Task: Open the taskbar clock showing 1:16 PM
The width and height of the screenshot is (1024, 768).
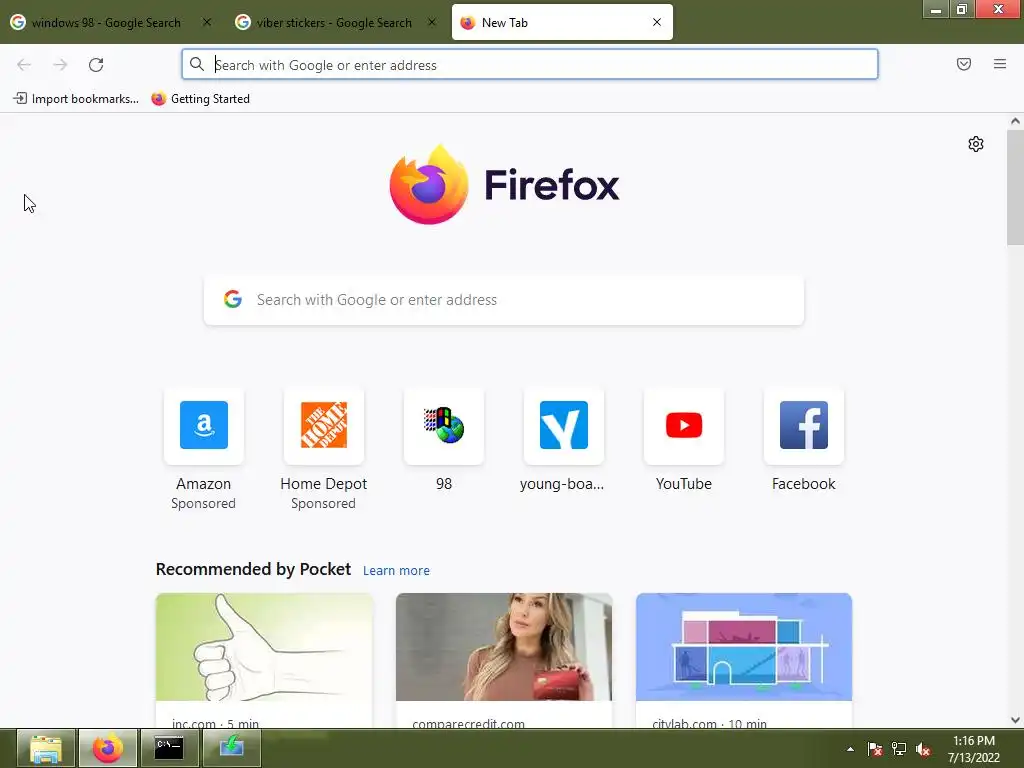Action: coord(974,749)
